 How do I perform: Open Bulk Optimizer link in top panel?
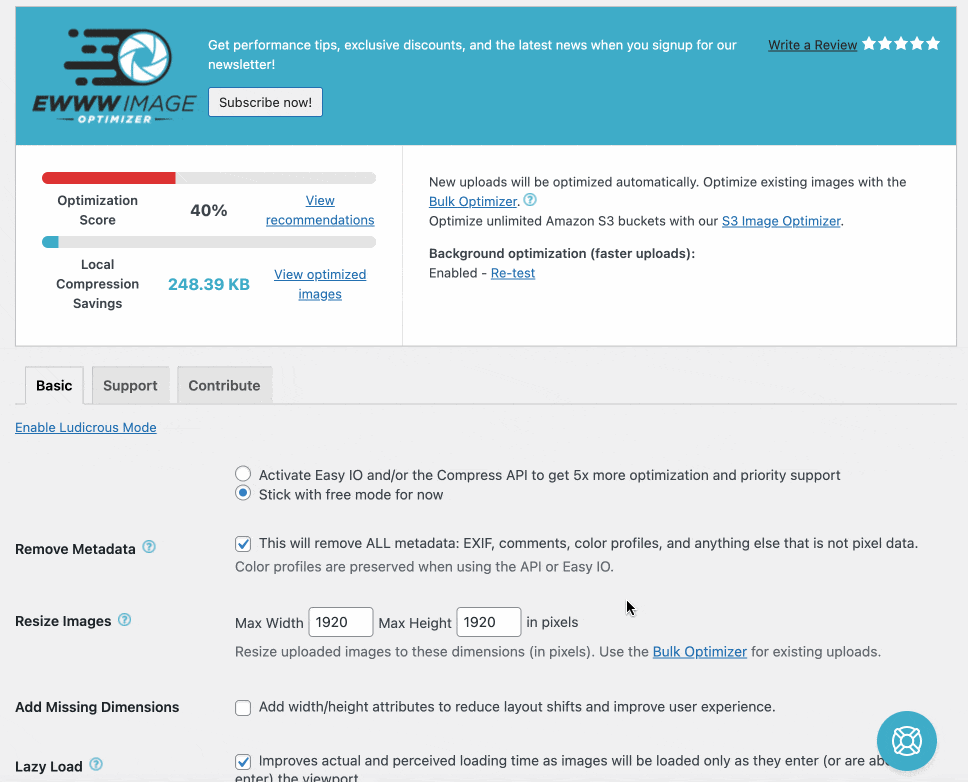473,201
